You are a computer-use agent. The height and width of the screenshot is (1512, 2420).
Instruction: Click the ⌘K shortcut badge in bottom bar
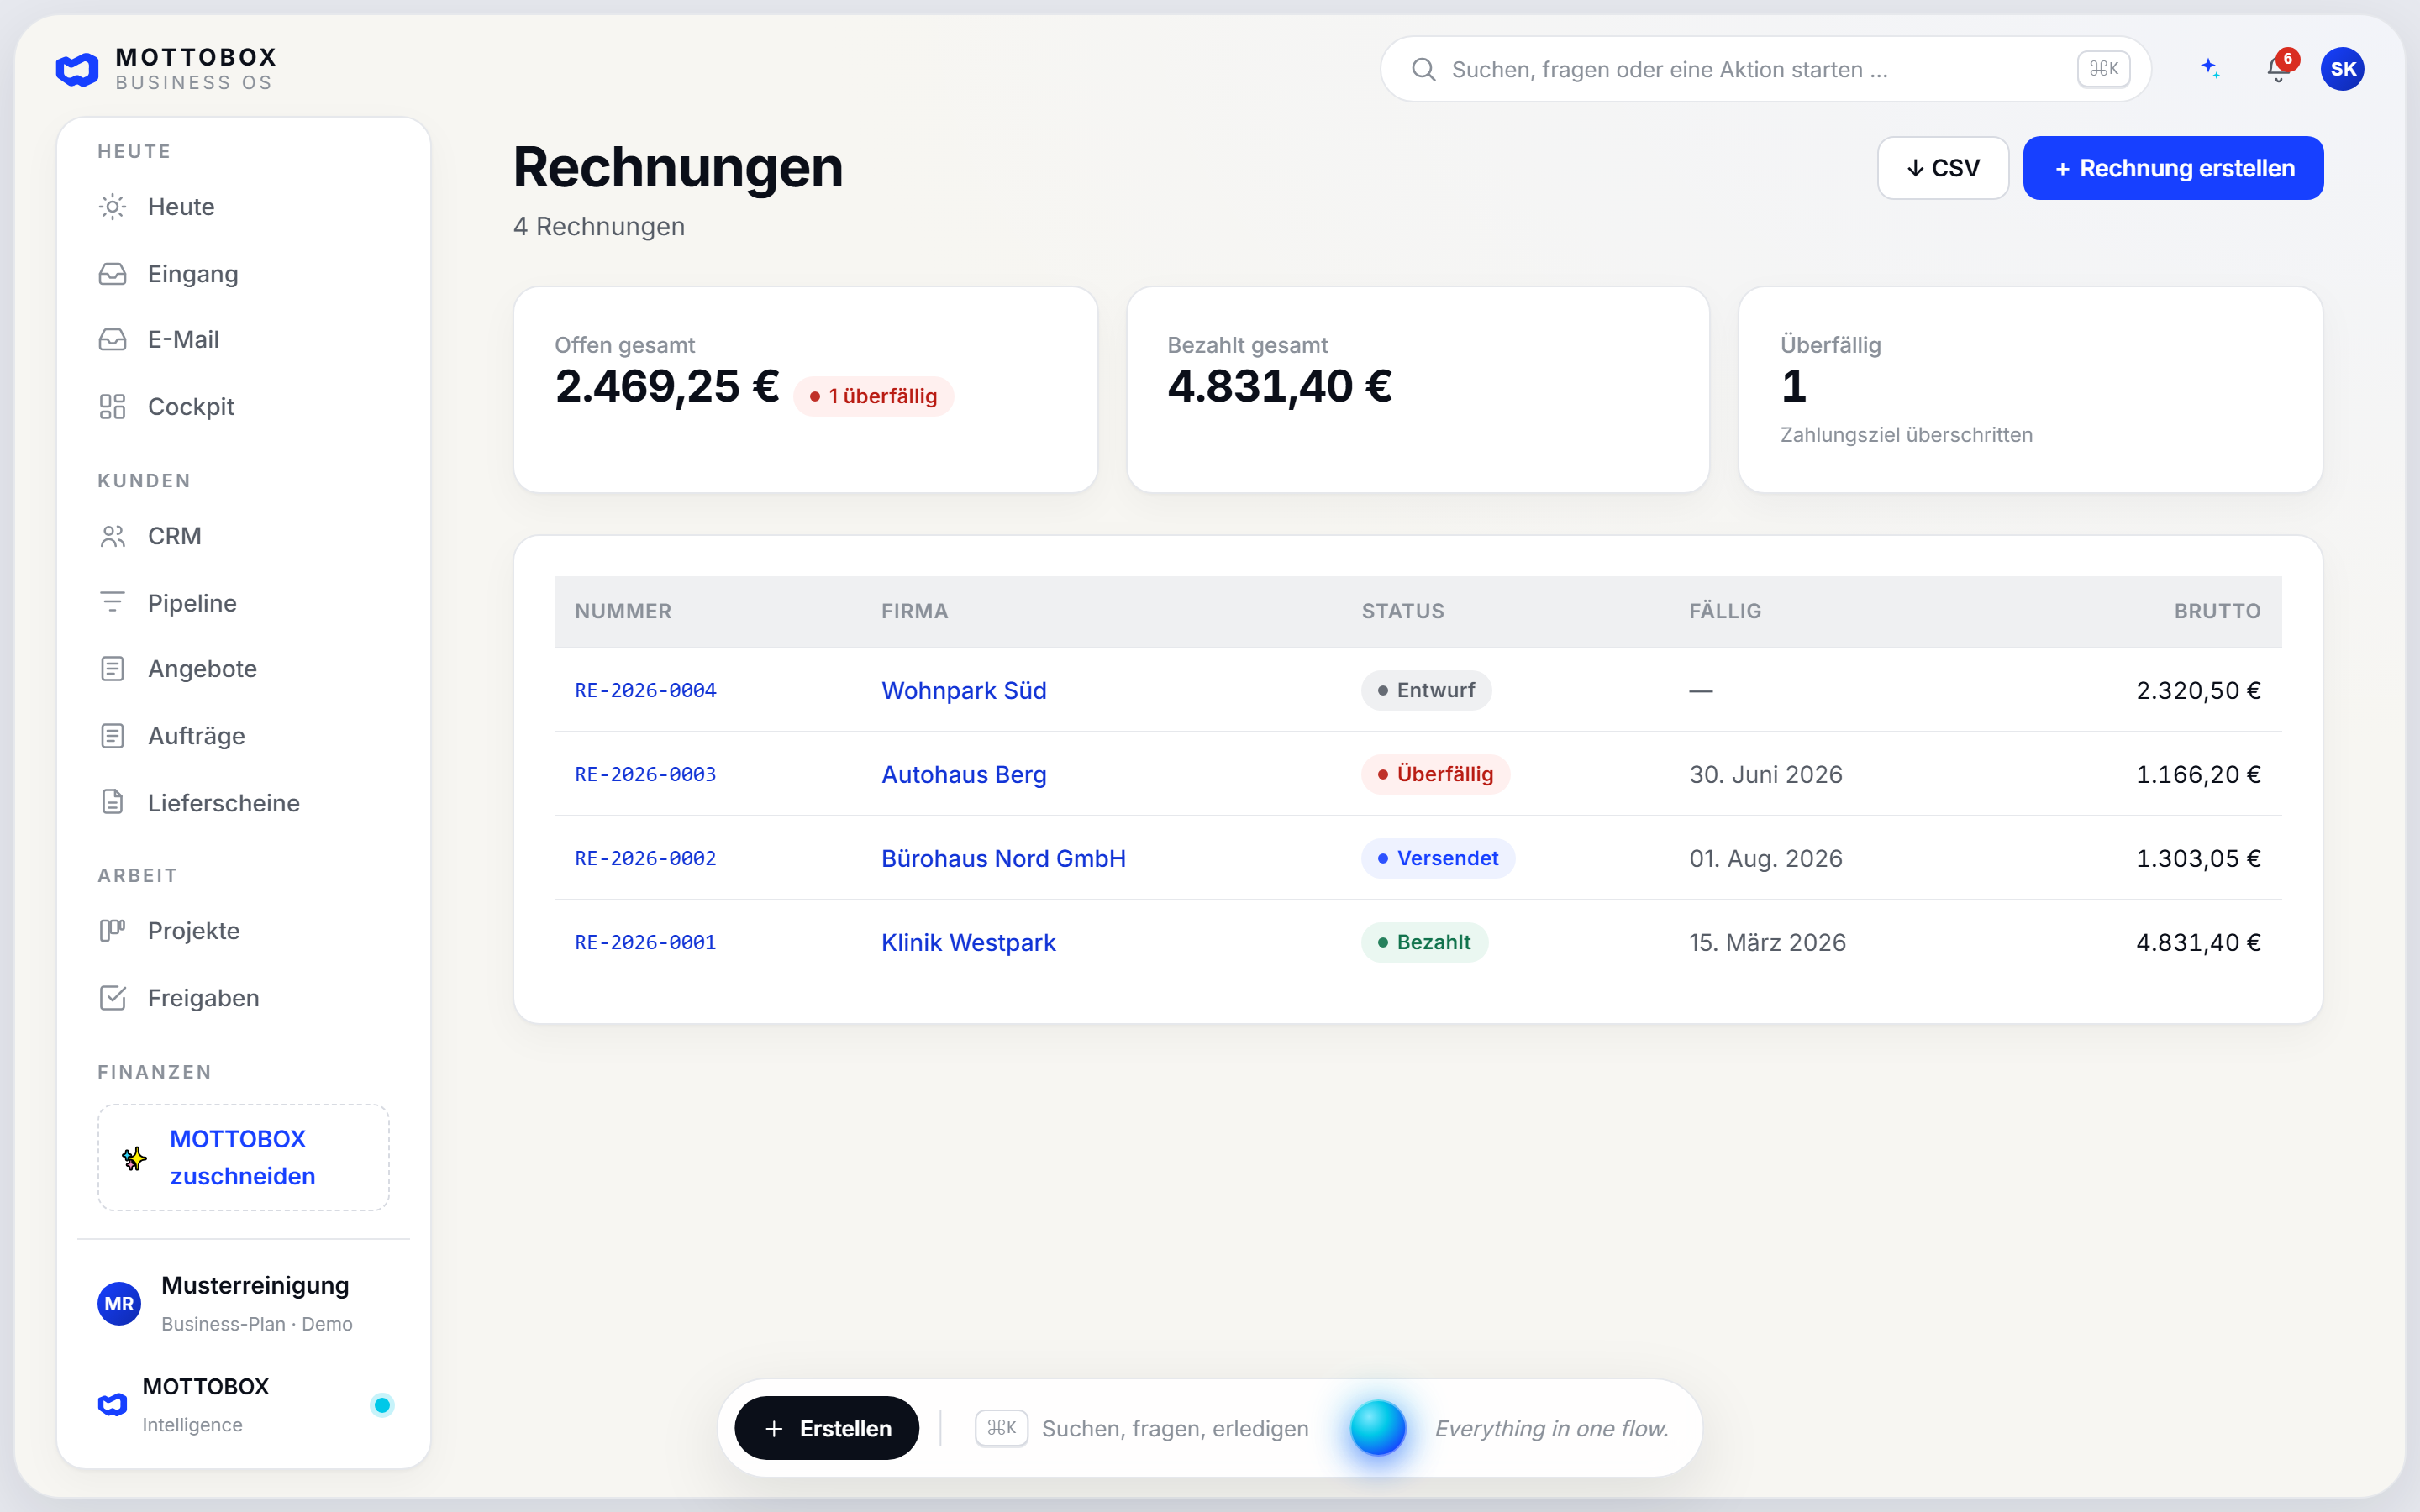tap(1001, 1428)
